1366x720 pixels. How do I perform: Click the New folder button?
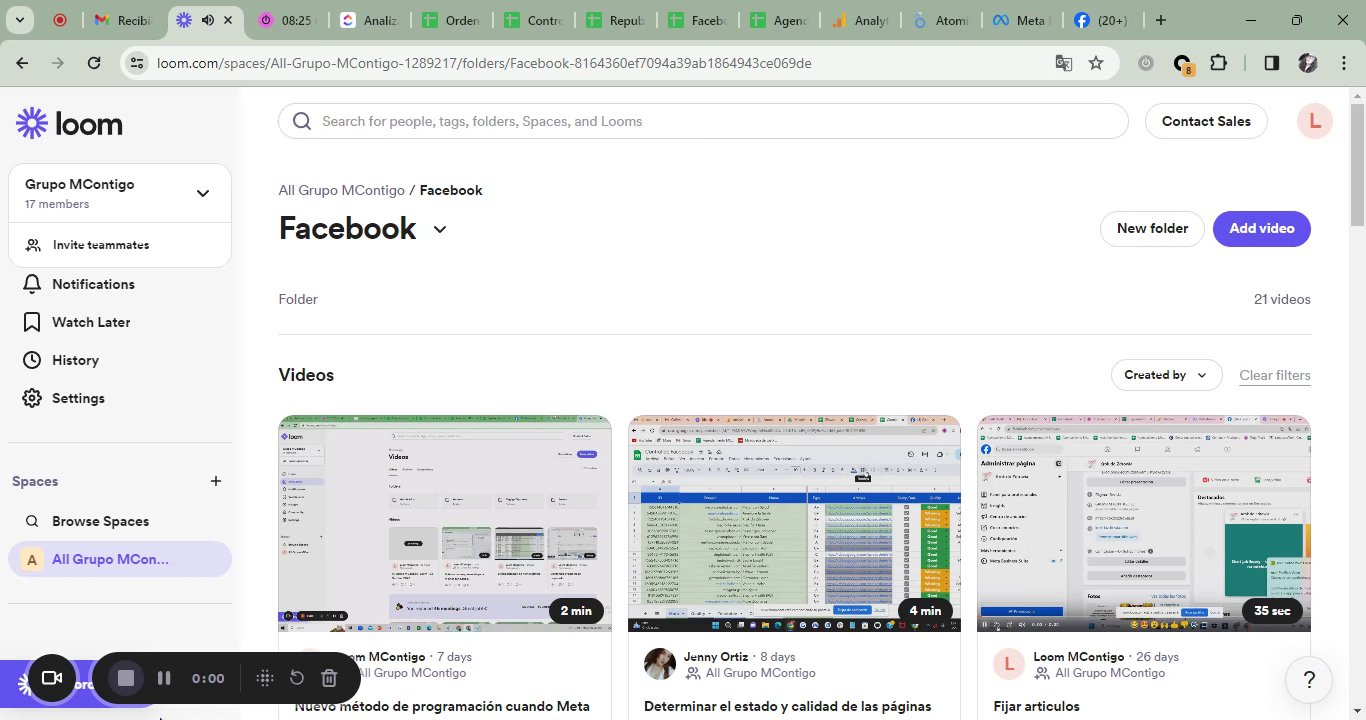[x=1152, y=228]
